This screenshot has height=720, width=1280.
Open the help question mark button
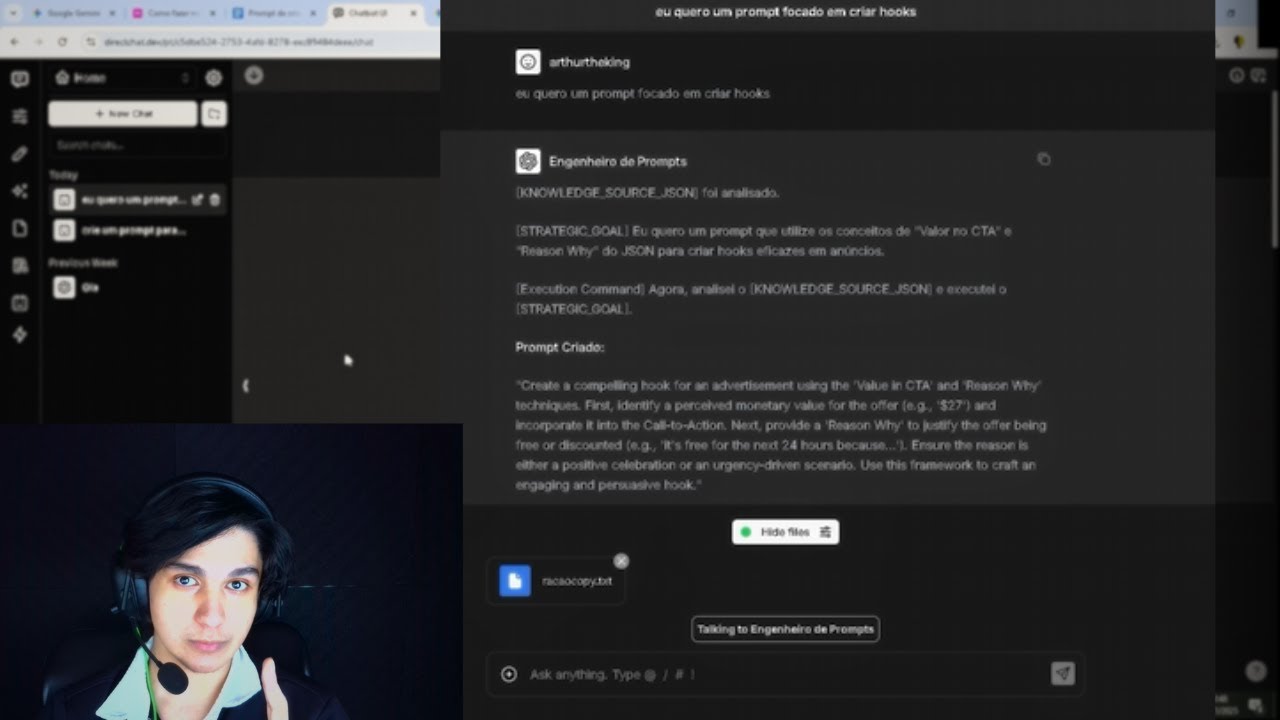point(1256,672)
